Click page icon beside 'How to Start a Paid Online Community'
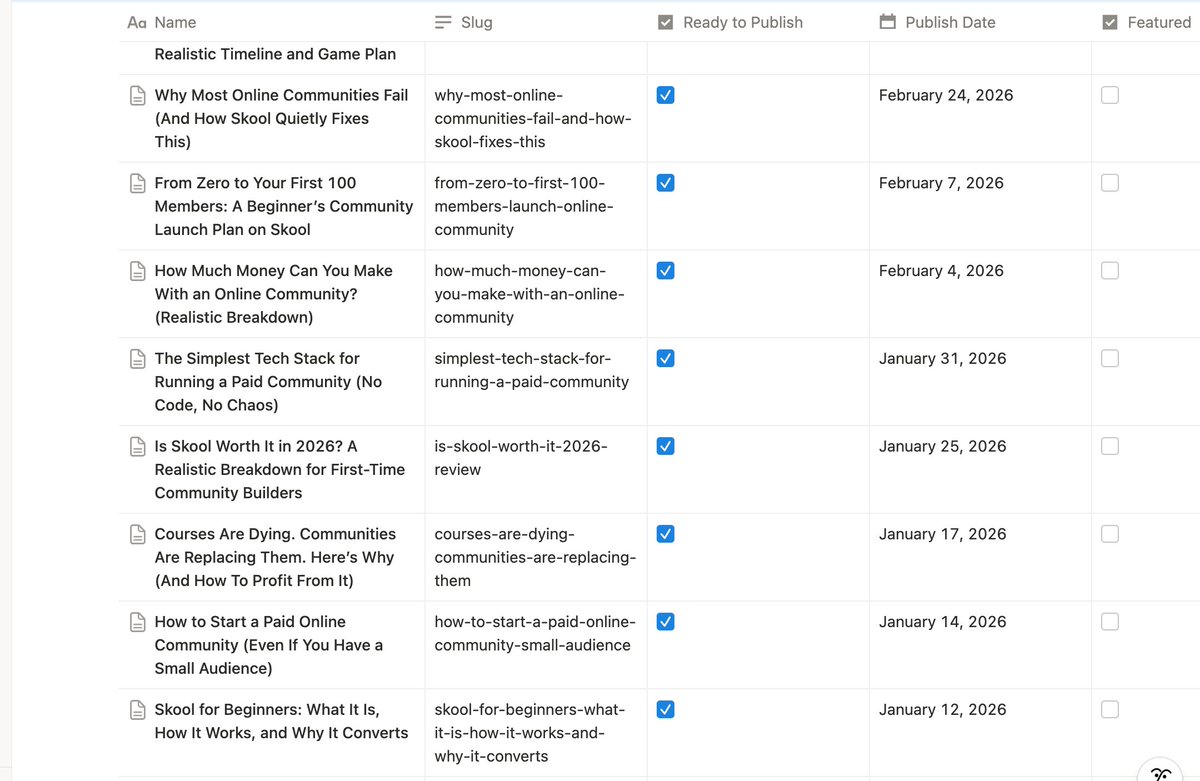The width and height of the screenshot is (1200, 781). (x=138, y=622)
